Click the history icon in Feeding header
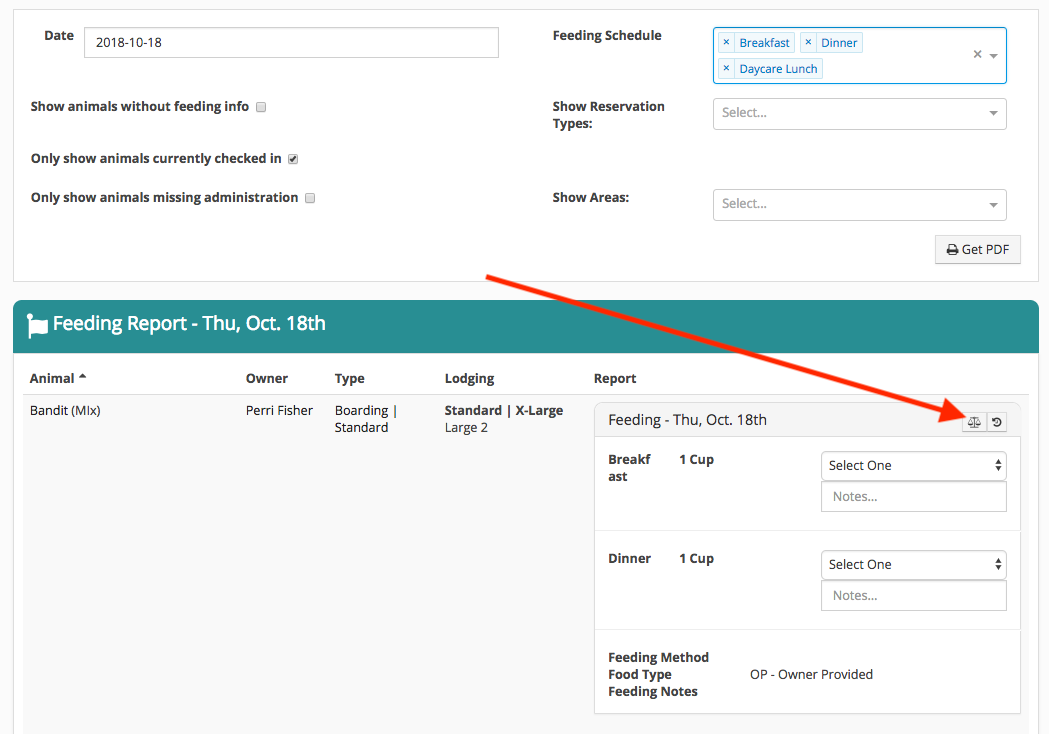Image resolution: width=1049 pixels, height=734 pixels. [997, 422]
